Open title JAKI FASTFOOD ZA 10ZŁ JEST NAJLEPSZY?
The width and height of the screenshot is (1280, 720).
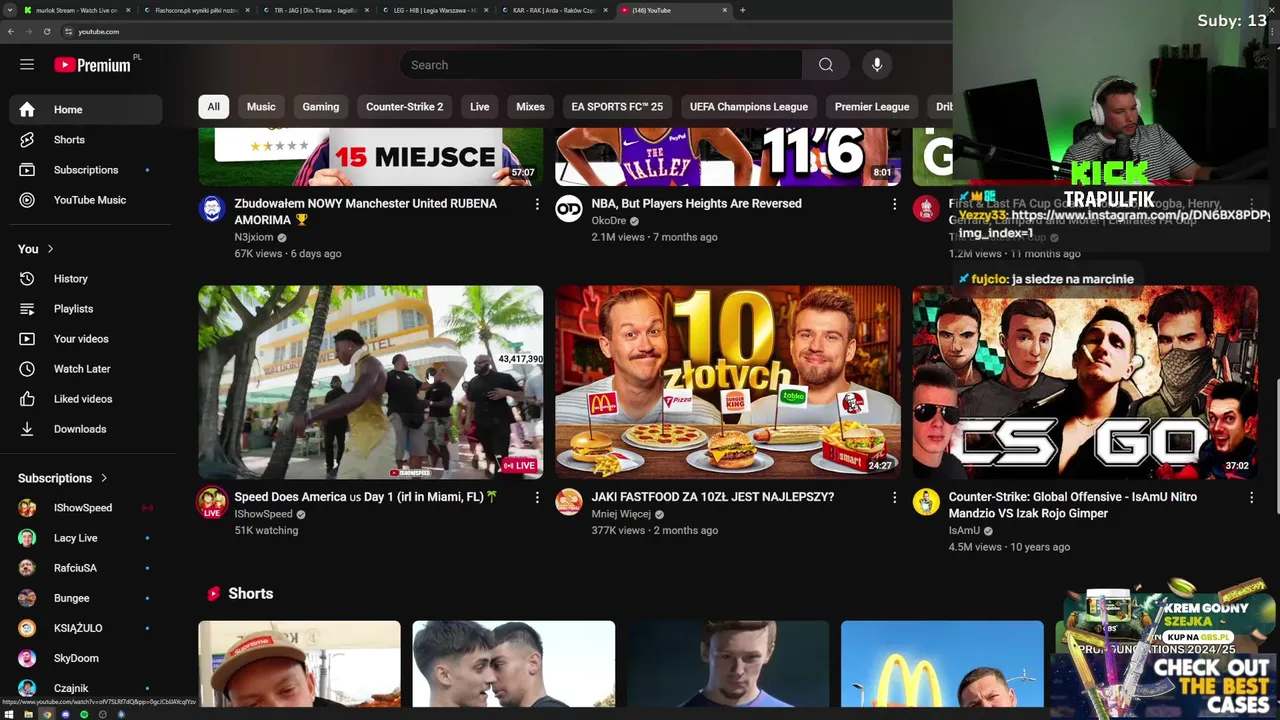[x=712, y=497]
